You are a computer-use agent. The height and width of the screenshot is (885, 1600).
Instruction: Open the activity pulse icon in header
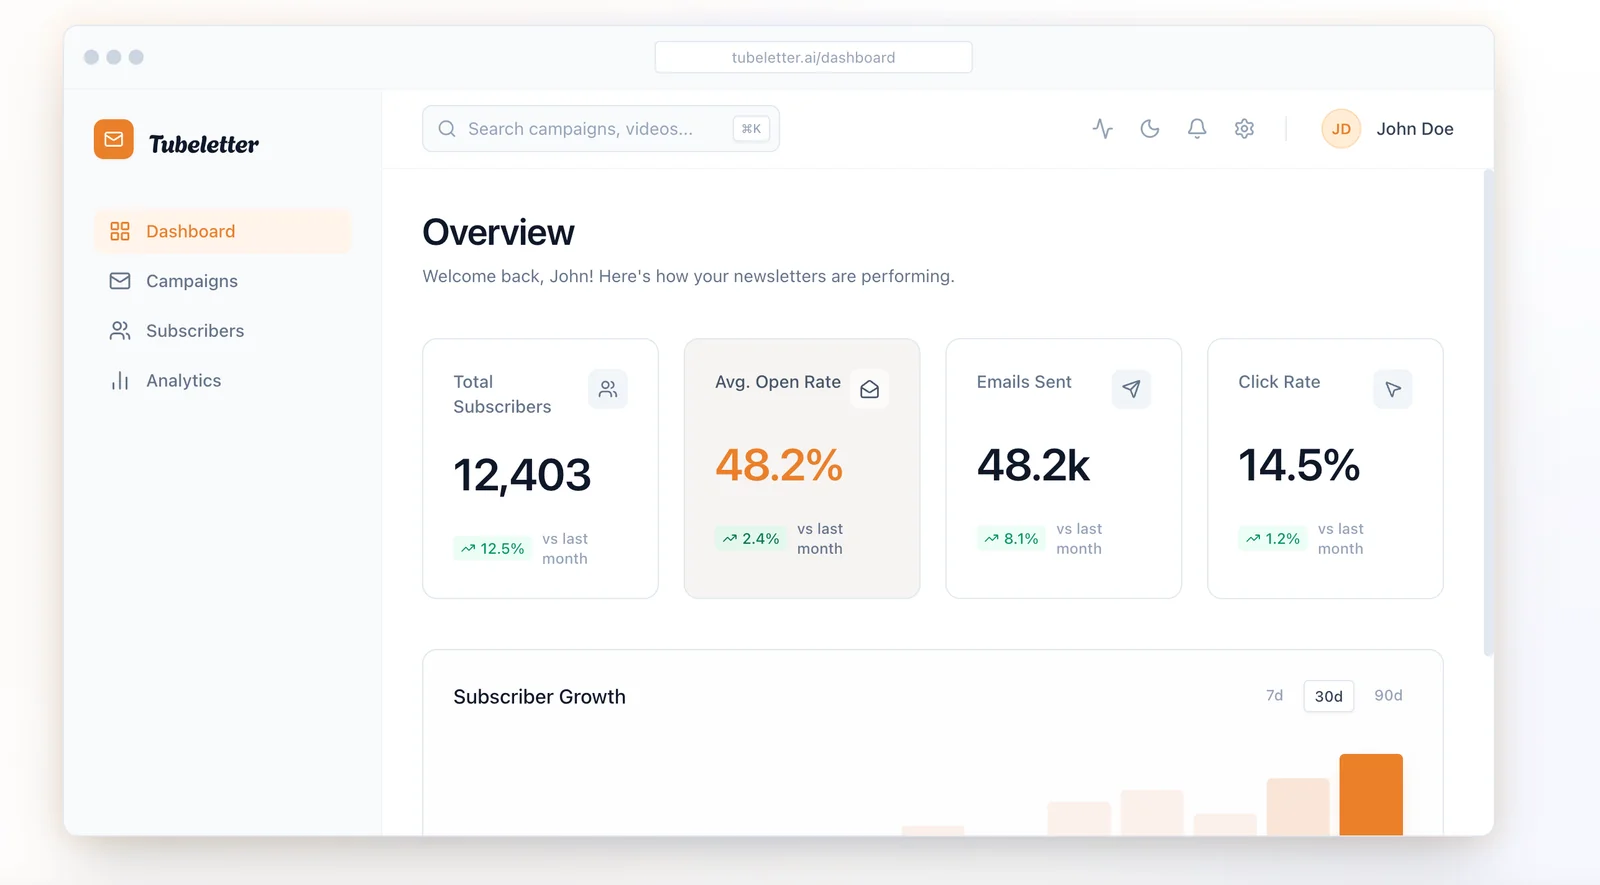pyautogui.click(x=1102, y=129)
